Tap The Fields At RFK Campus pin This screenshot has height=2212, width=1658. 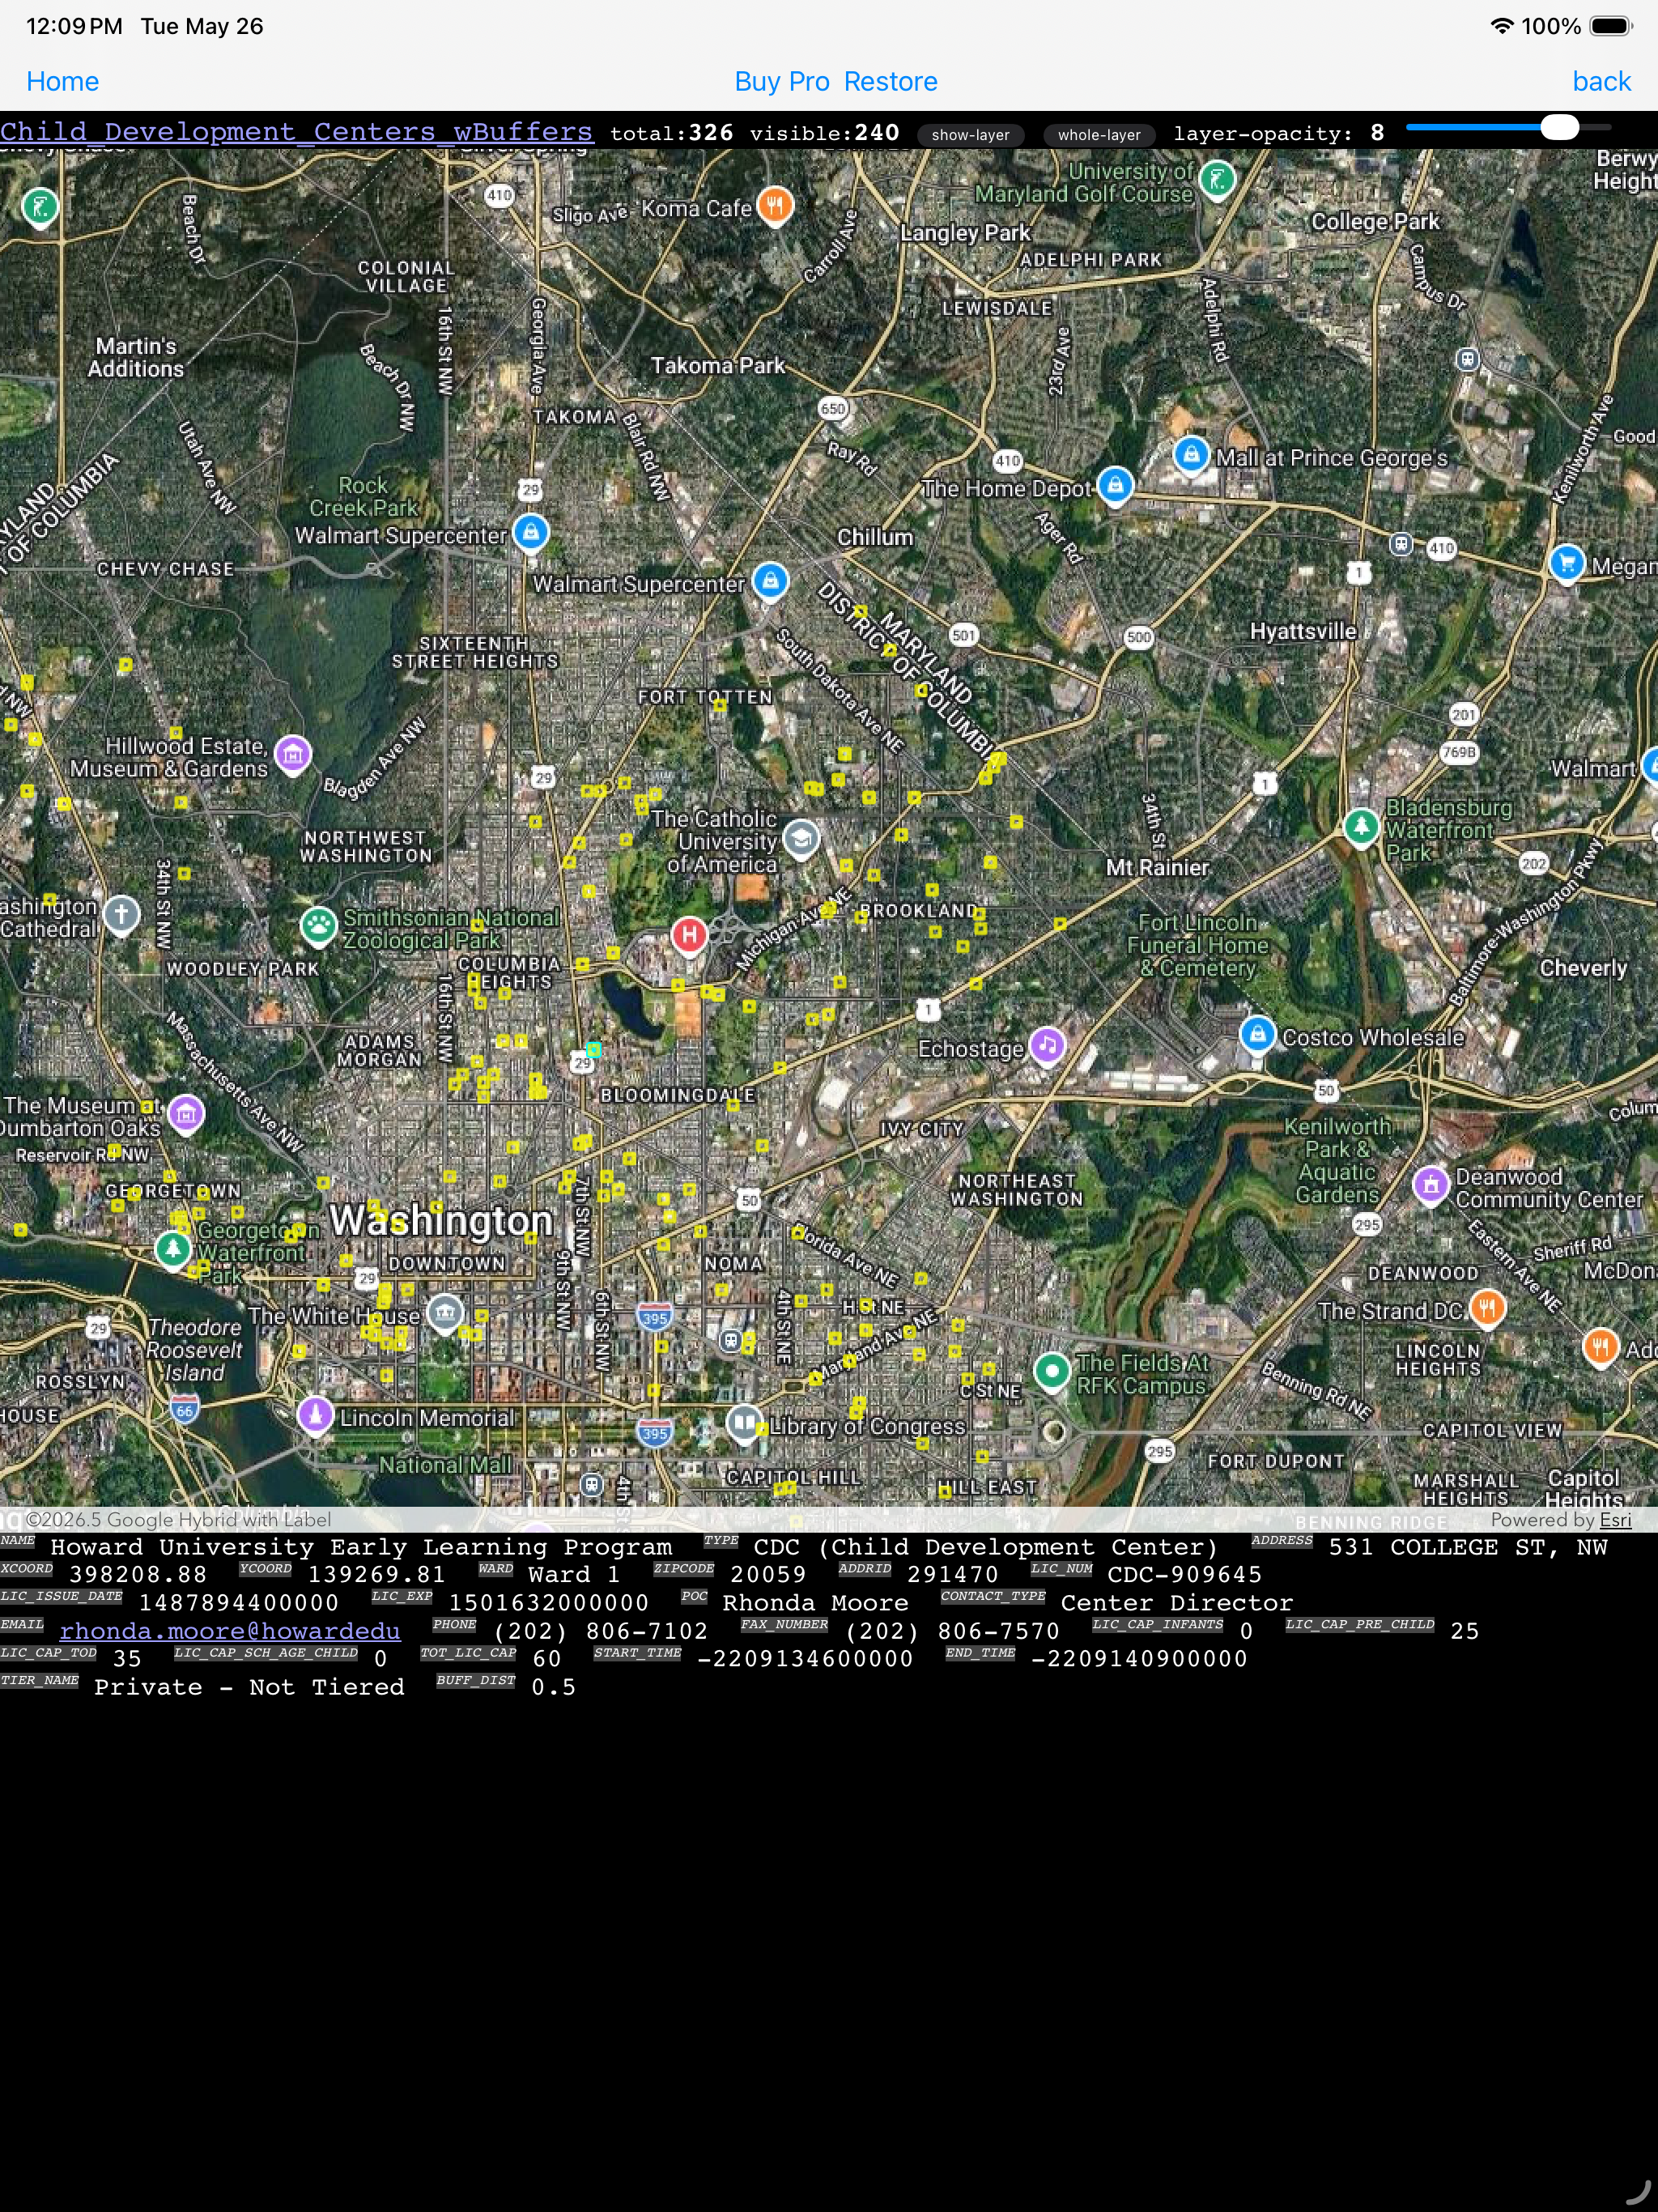click(1051, 1372)
